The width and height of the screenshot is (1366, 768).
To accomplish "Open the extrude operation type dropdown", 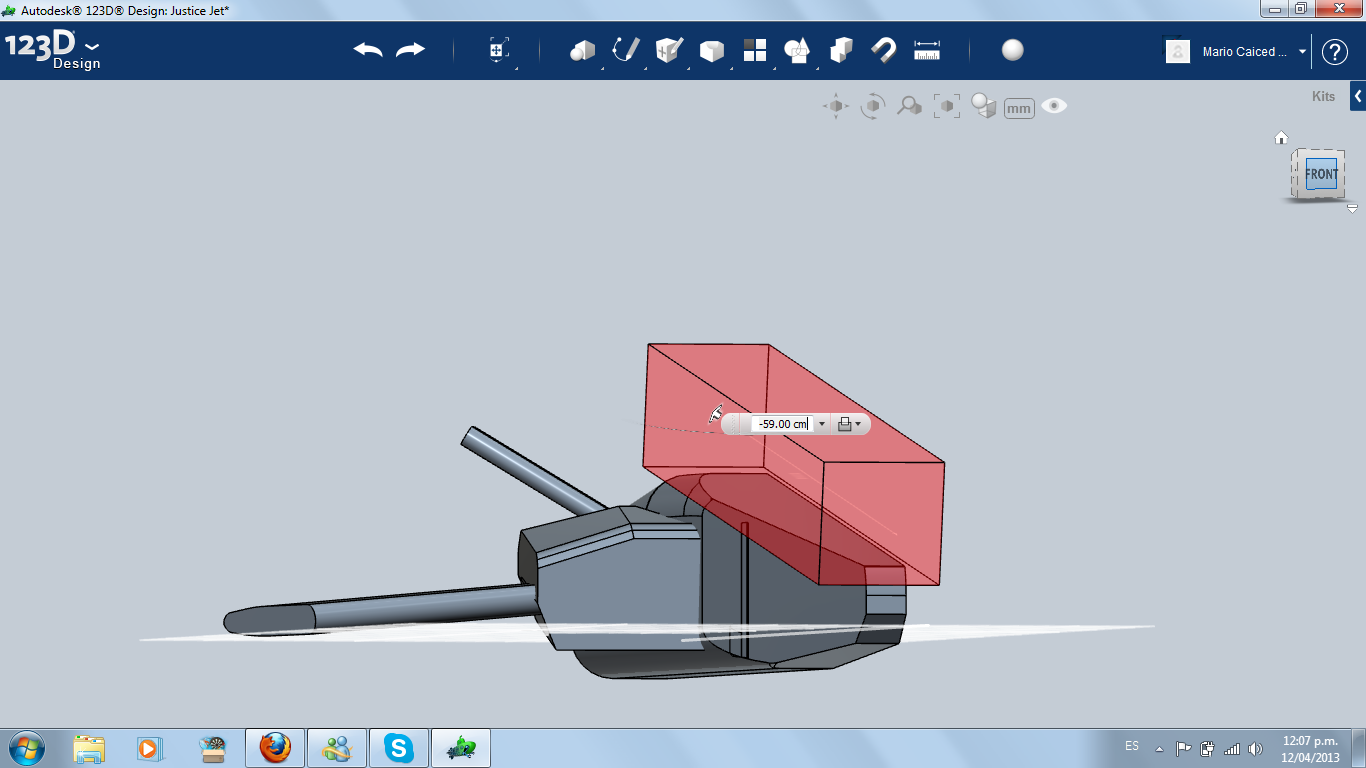I will click(x=849, y=424).
